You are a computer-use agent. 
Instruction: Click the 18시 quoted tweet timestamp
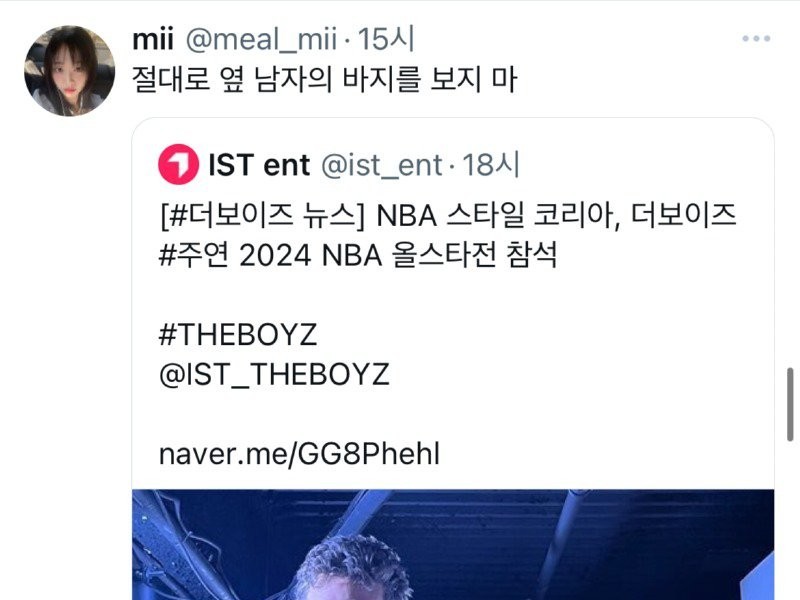(x=490, y=165)
